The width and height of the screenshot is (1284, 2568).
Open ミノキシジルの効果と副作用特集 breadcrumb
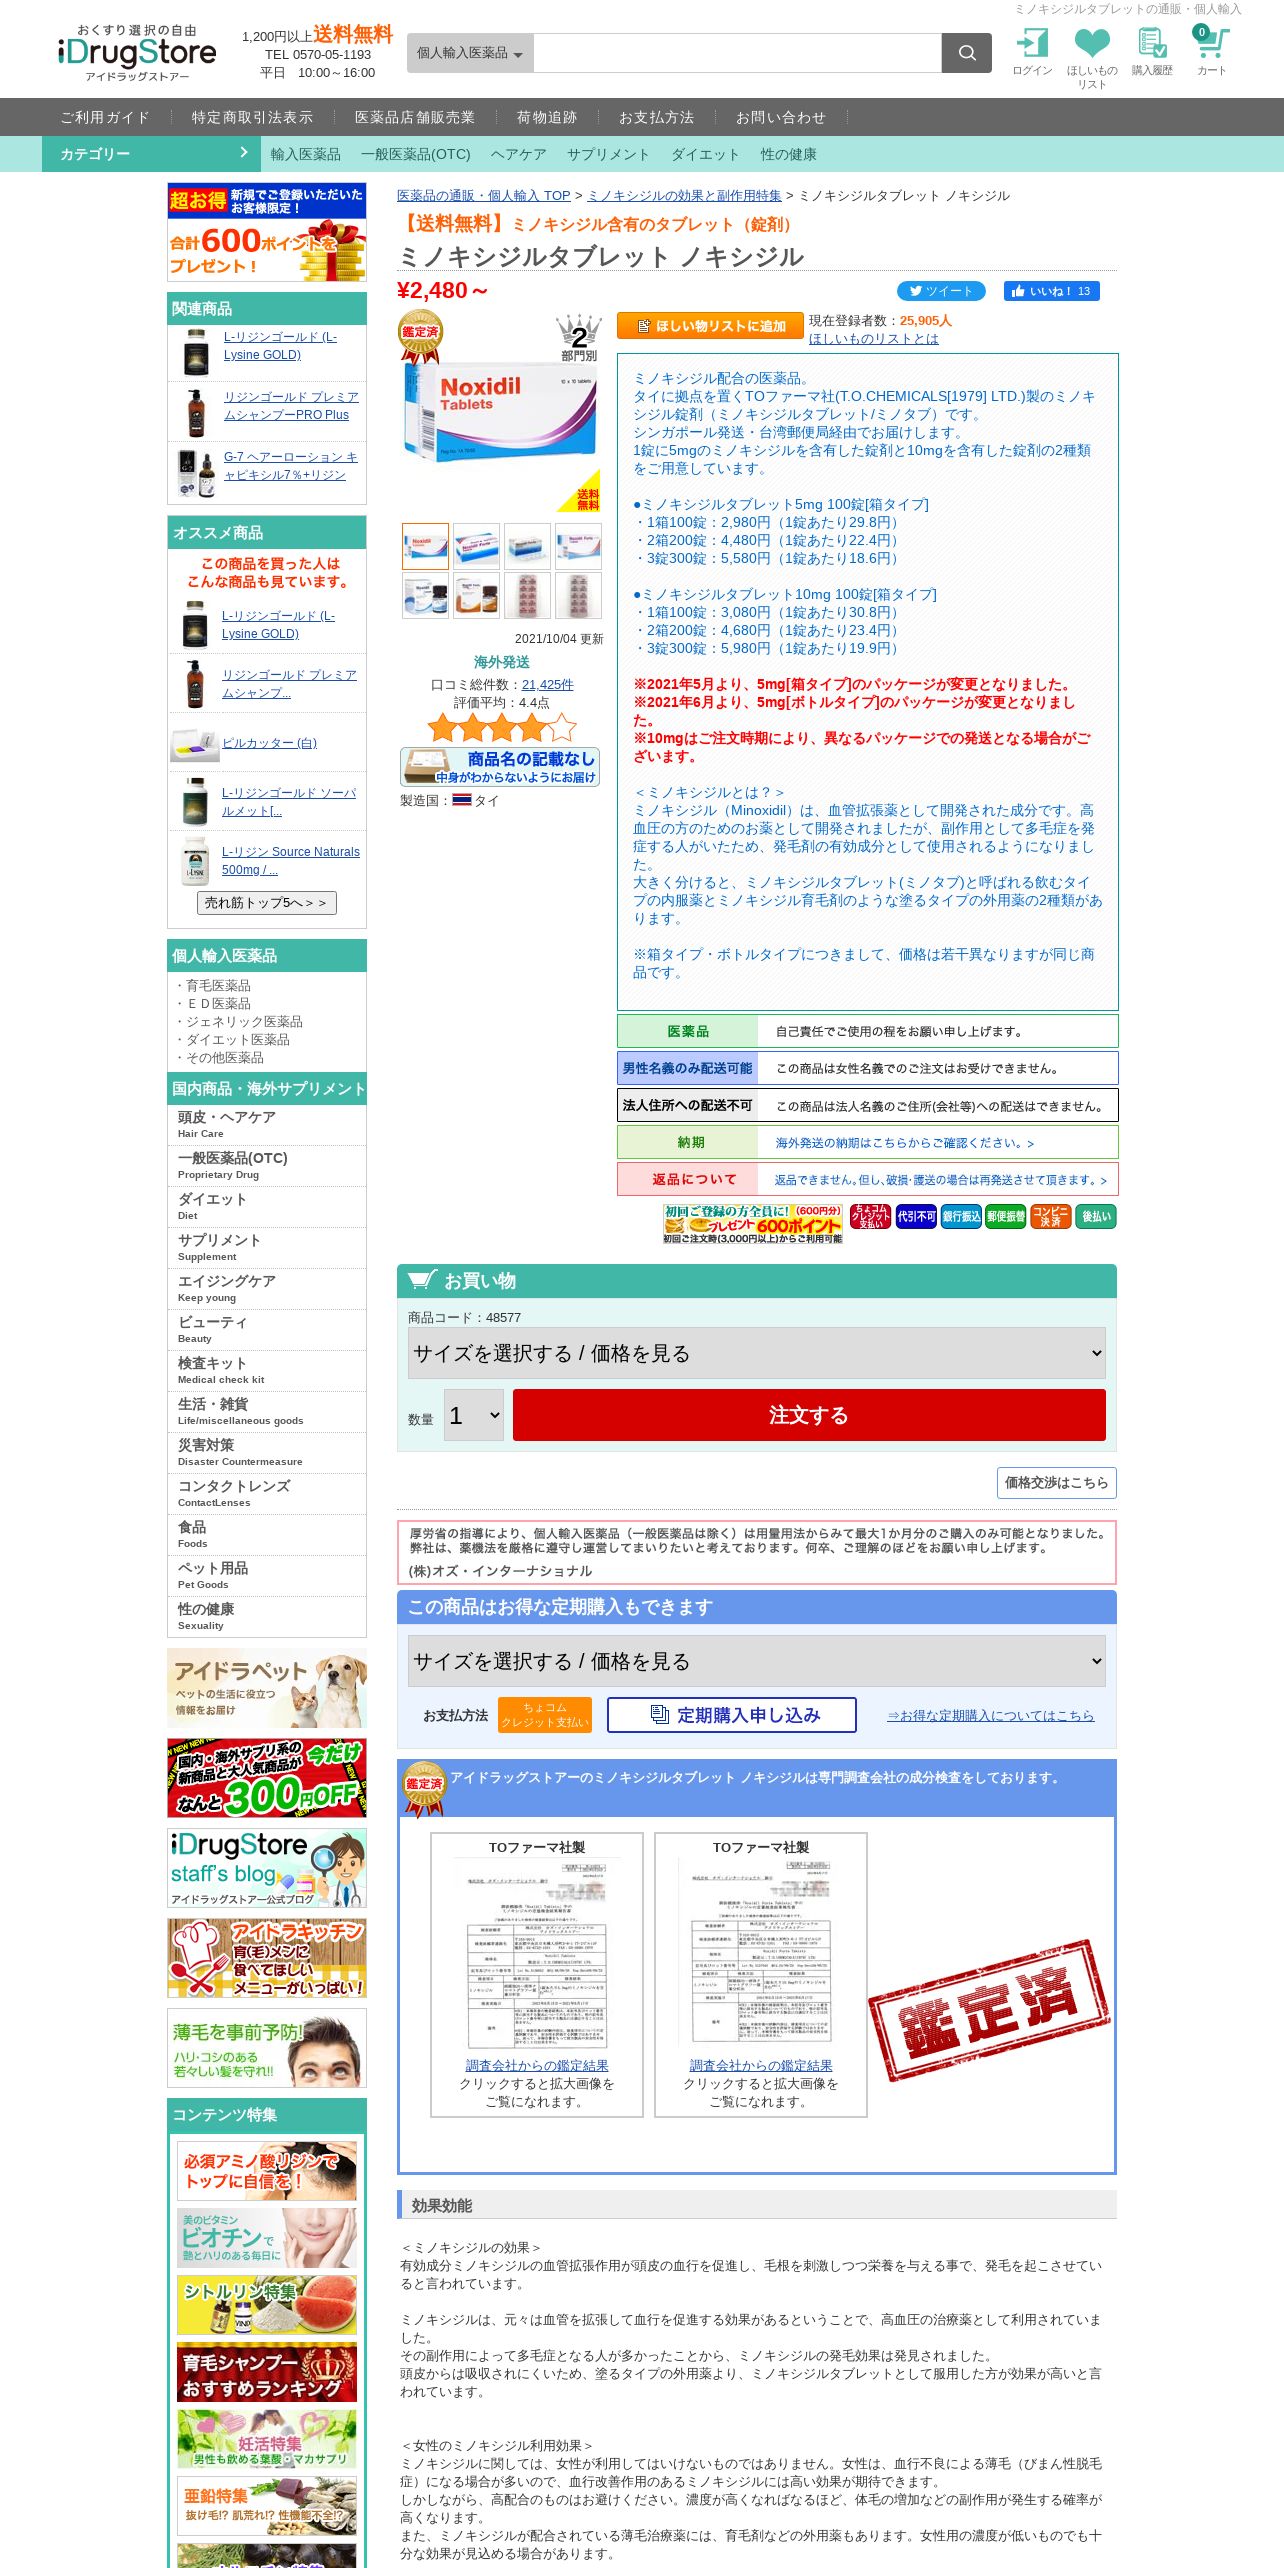pos(684,196)
